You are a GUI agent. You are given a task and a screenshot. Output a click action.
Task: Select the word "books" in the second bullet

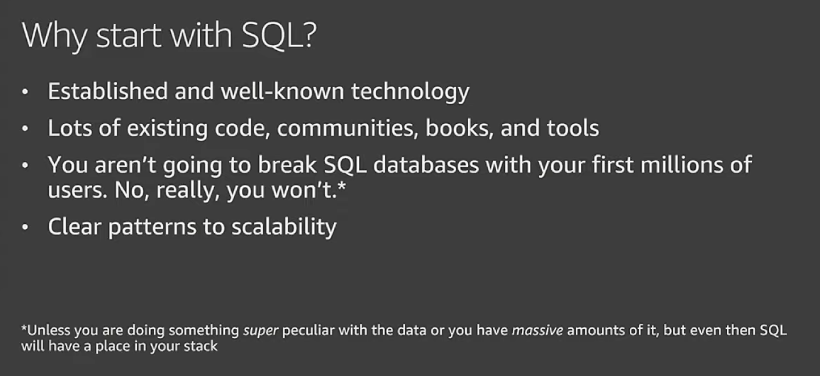click(x=460, y=129)
